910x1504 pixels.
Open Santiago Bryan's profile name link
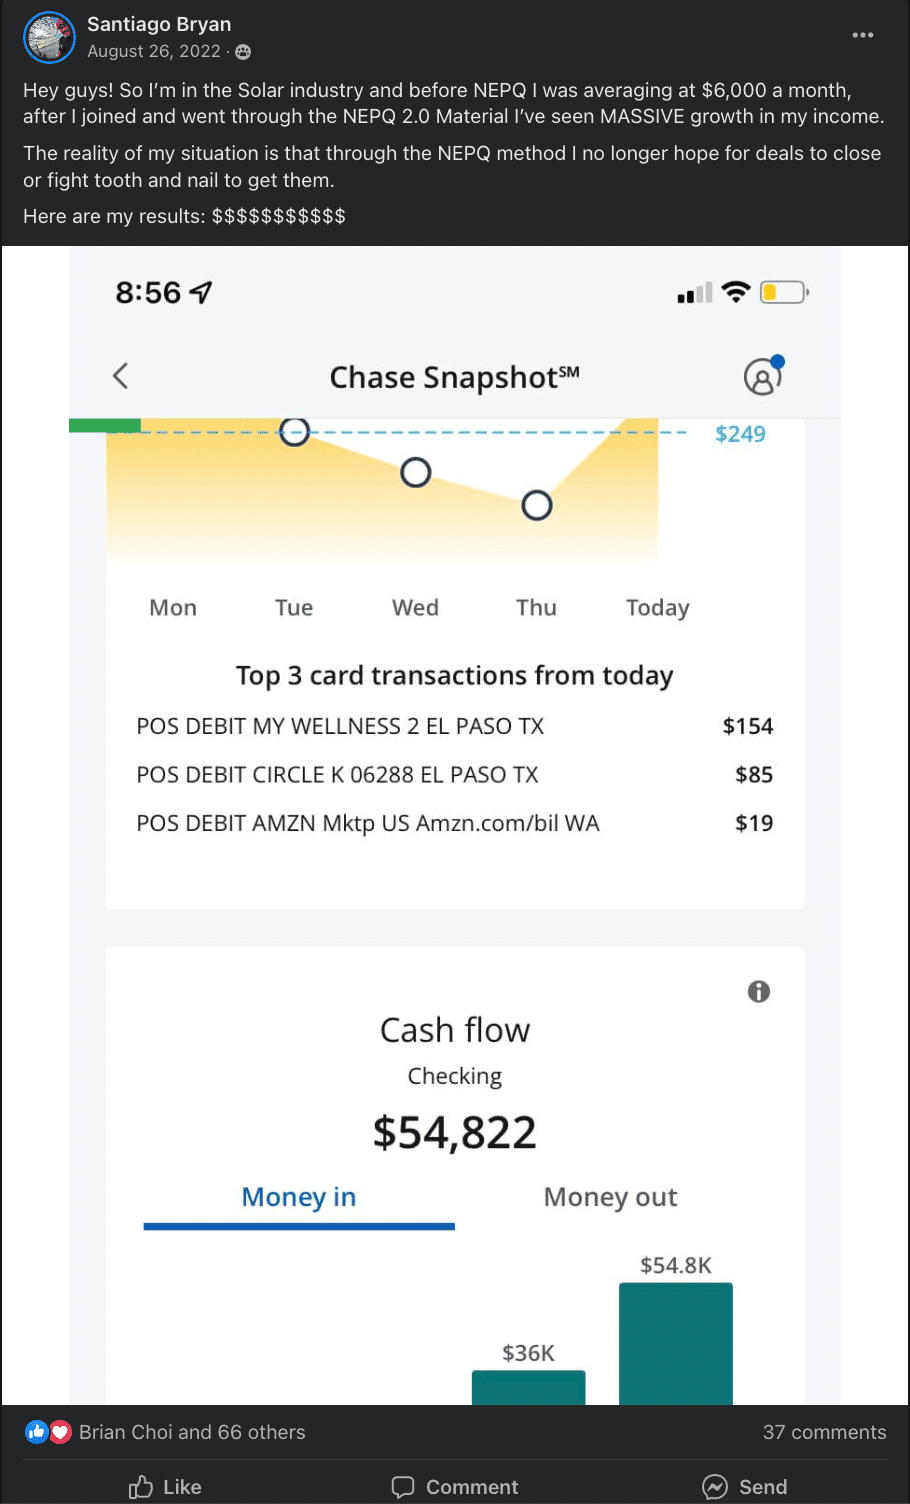159,24
